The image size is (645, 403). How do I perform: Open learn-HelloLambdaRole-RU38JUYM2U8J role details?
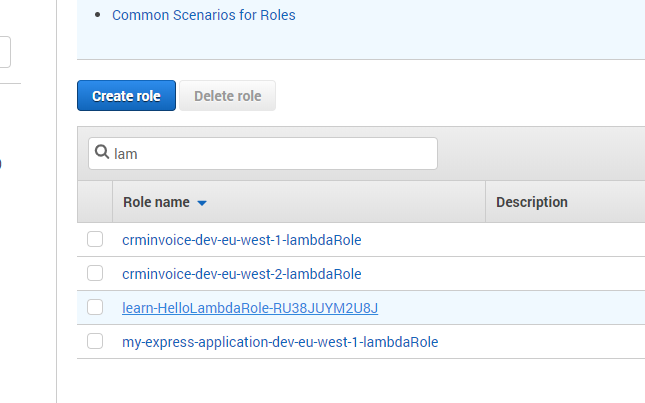pyautogui.click(x=250, y=308)
